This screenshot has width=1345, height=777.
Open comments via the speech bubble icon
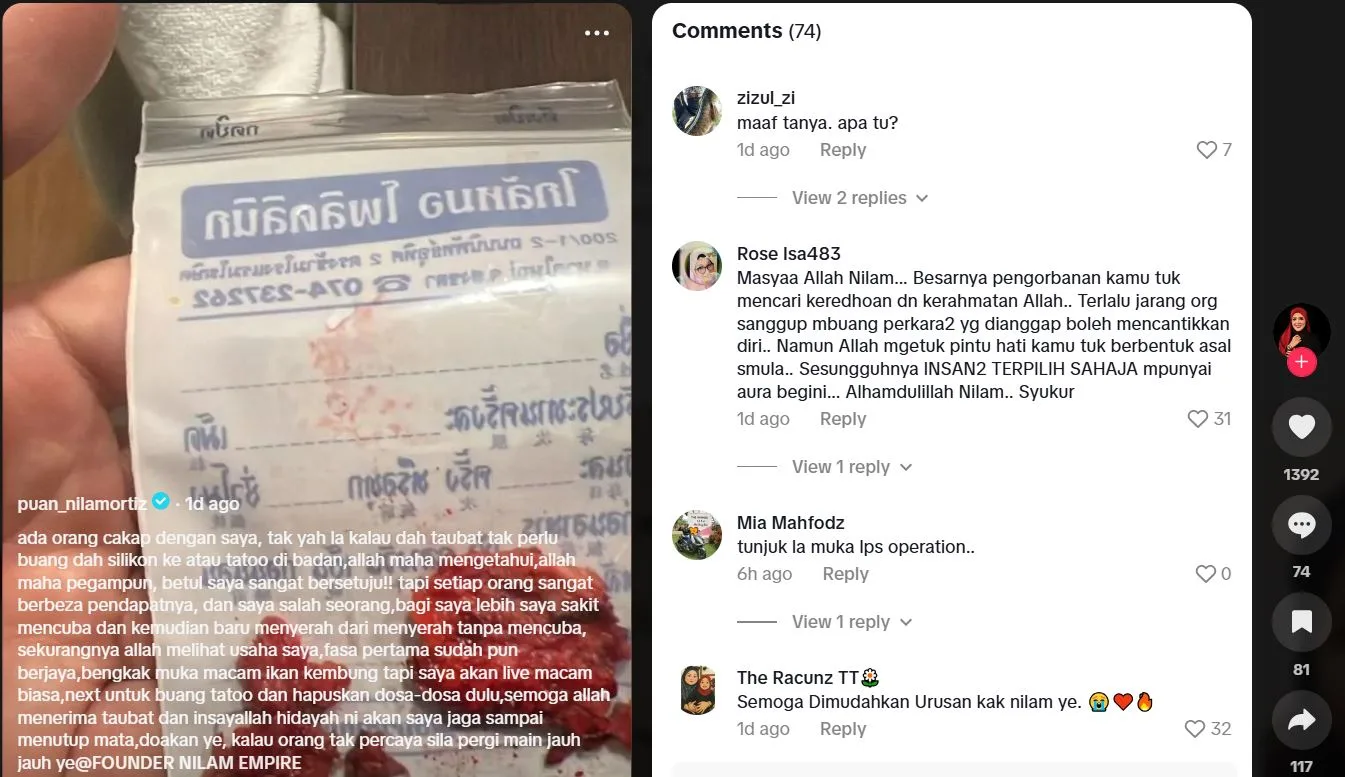[1301, 525]
